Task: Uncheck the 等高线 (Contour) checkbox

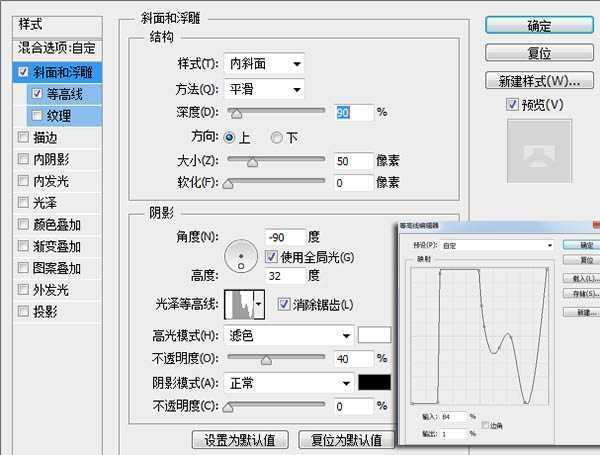Action: (38, 94)
